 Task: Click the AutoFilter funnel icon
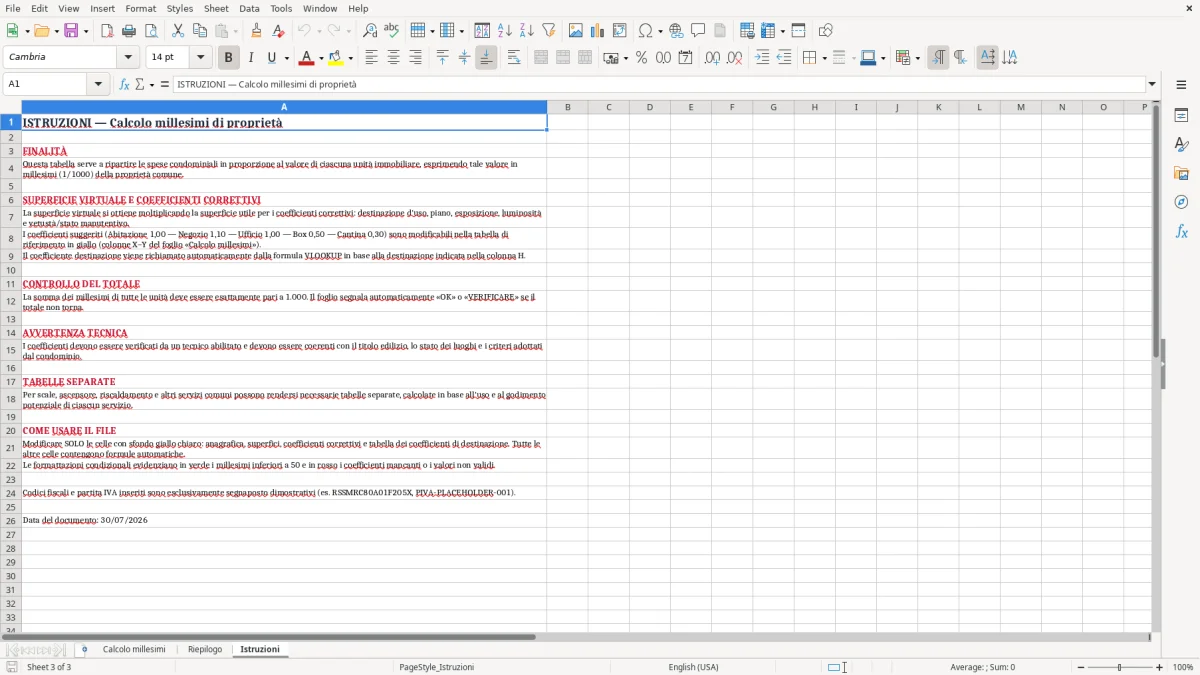[x=548, y=31]
